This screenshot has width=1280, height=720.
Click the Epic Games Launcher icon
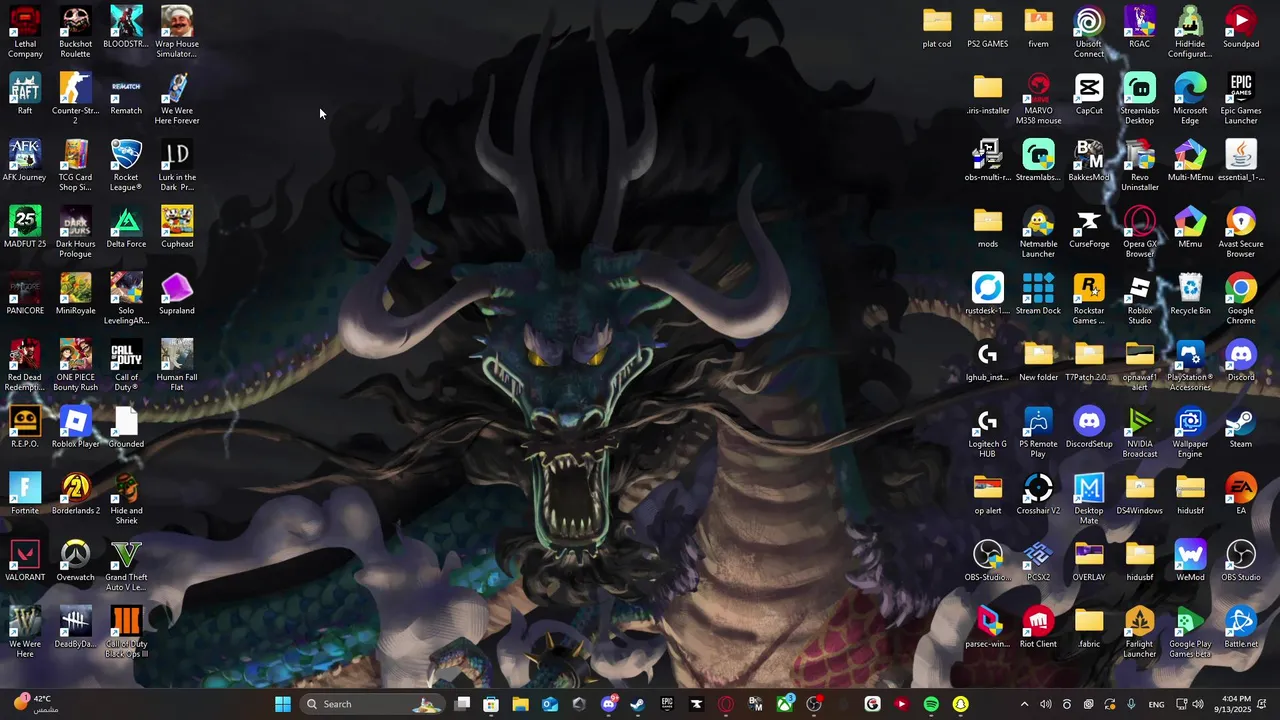point(1241,98)
